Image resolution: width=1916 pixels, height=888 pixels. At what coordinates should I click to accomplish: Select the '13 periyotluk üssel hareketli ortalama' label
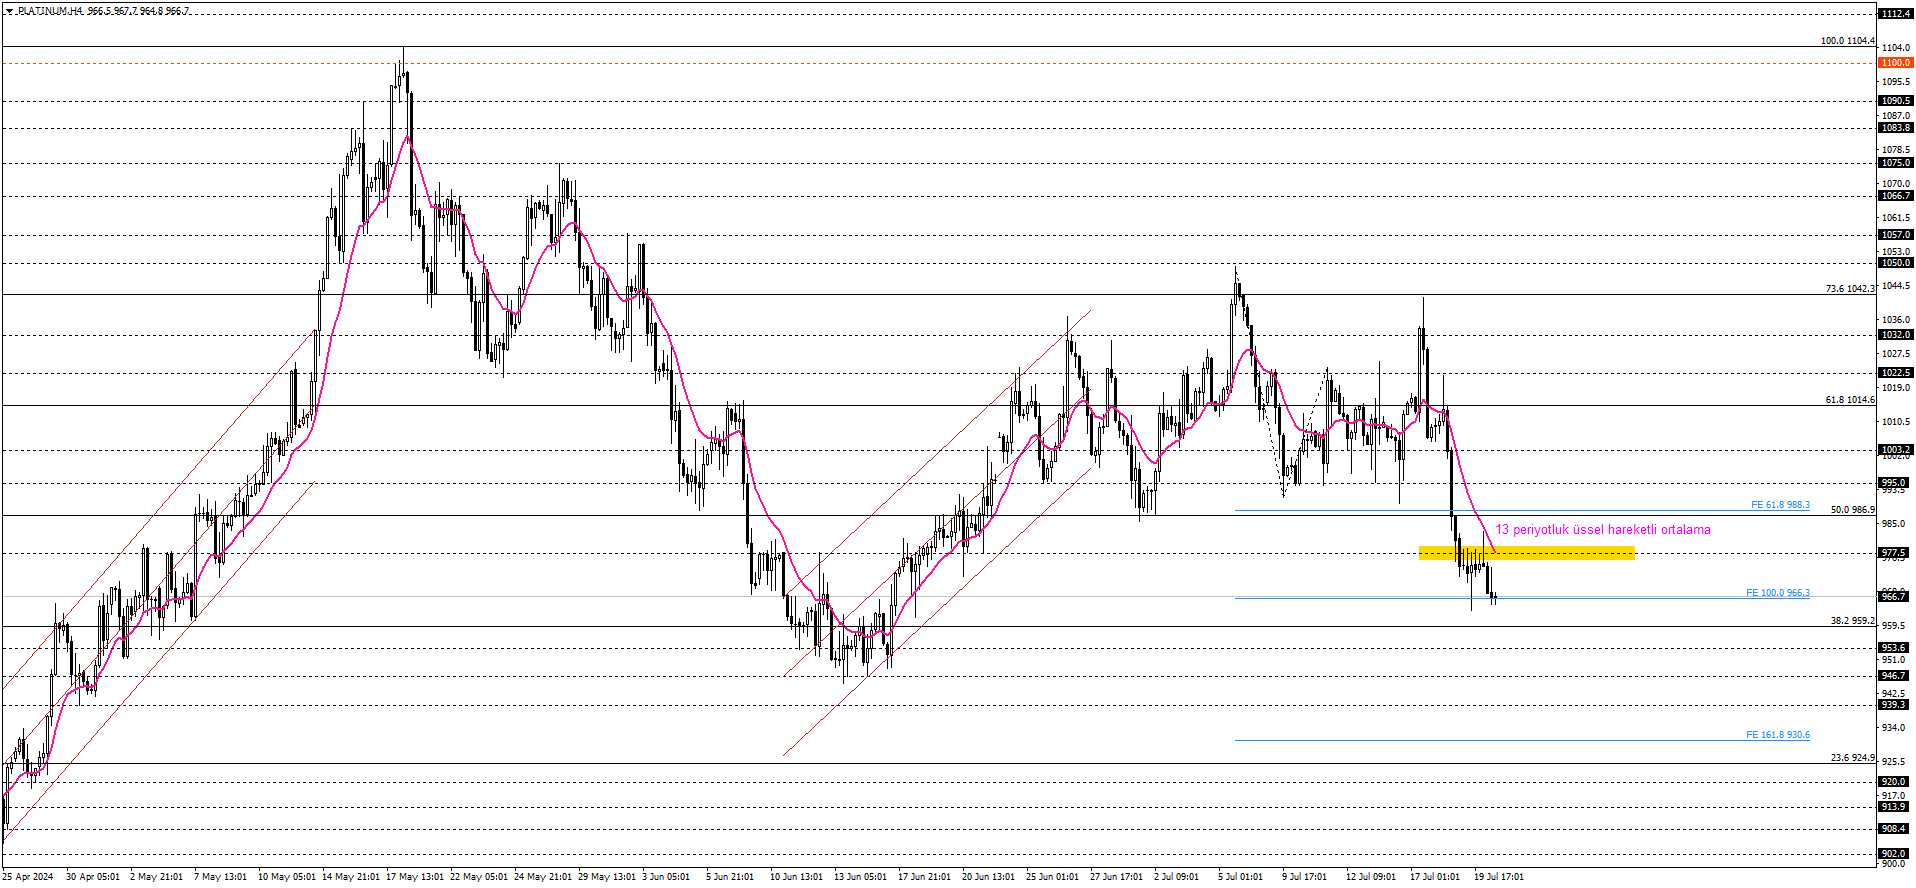pos(1603,530)
